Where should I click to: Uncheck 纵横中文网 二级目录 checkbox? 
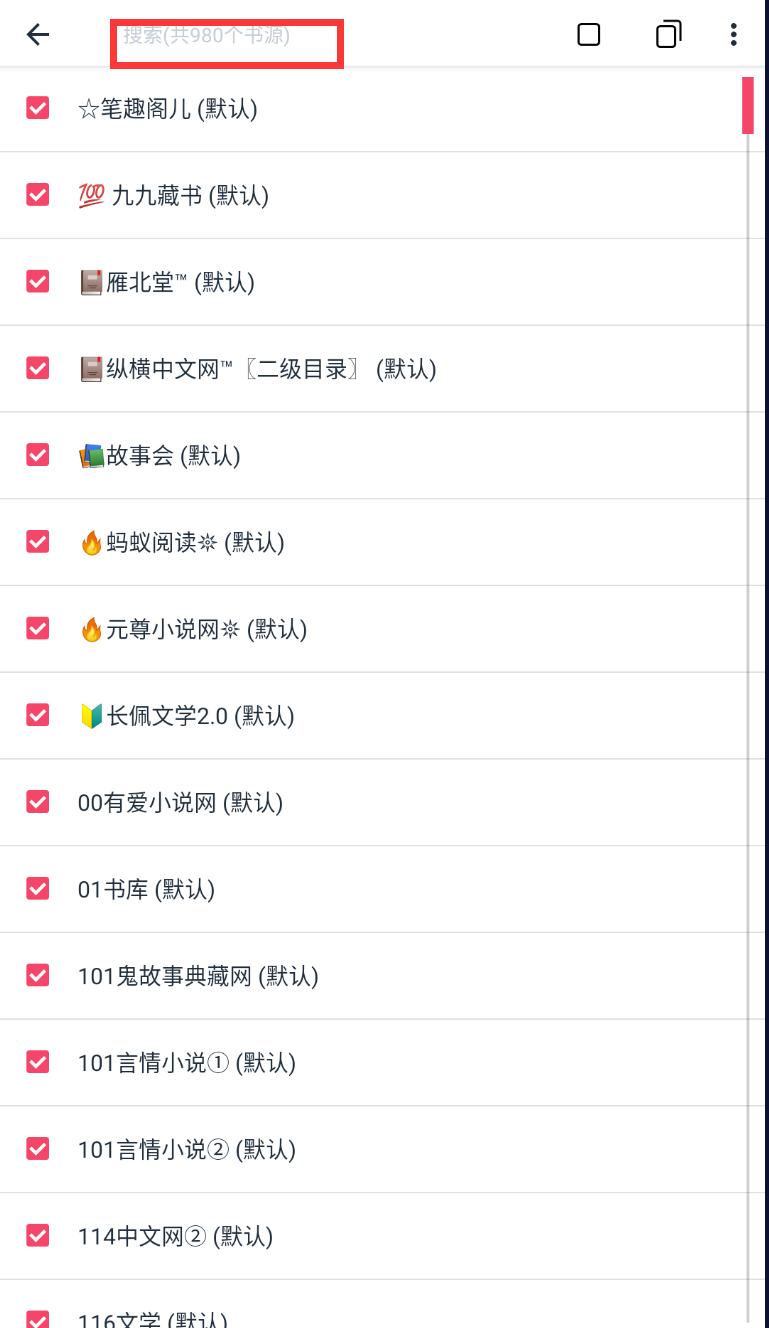pyautogui.click(x=38, y=369)
